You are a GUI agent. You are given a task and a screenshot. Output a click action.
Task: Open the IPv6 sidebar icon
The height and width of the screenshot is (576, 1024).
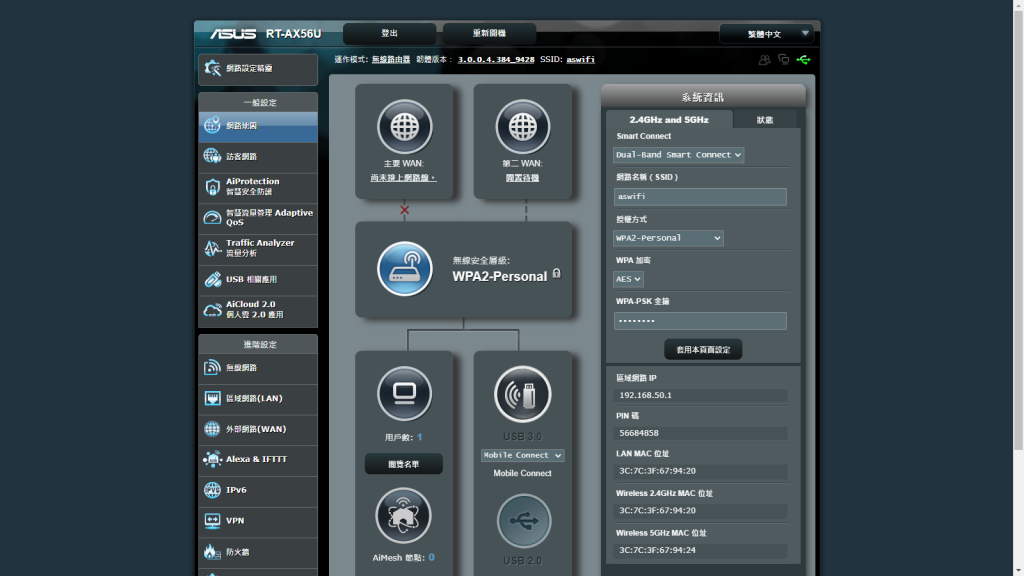click(x=212, y=490)
